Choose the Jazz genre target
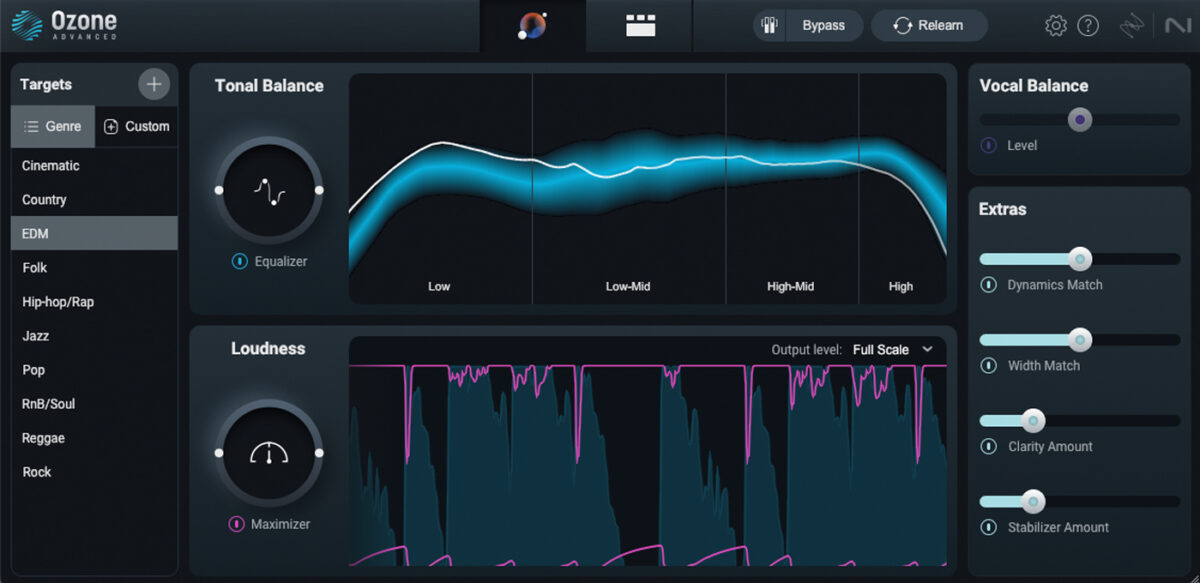Viewport: 1200px width, 583px height. point(94,336)
